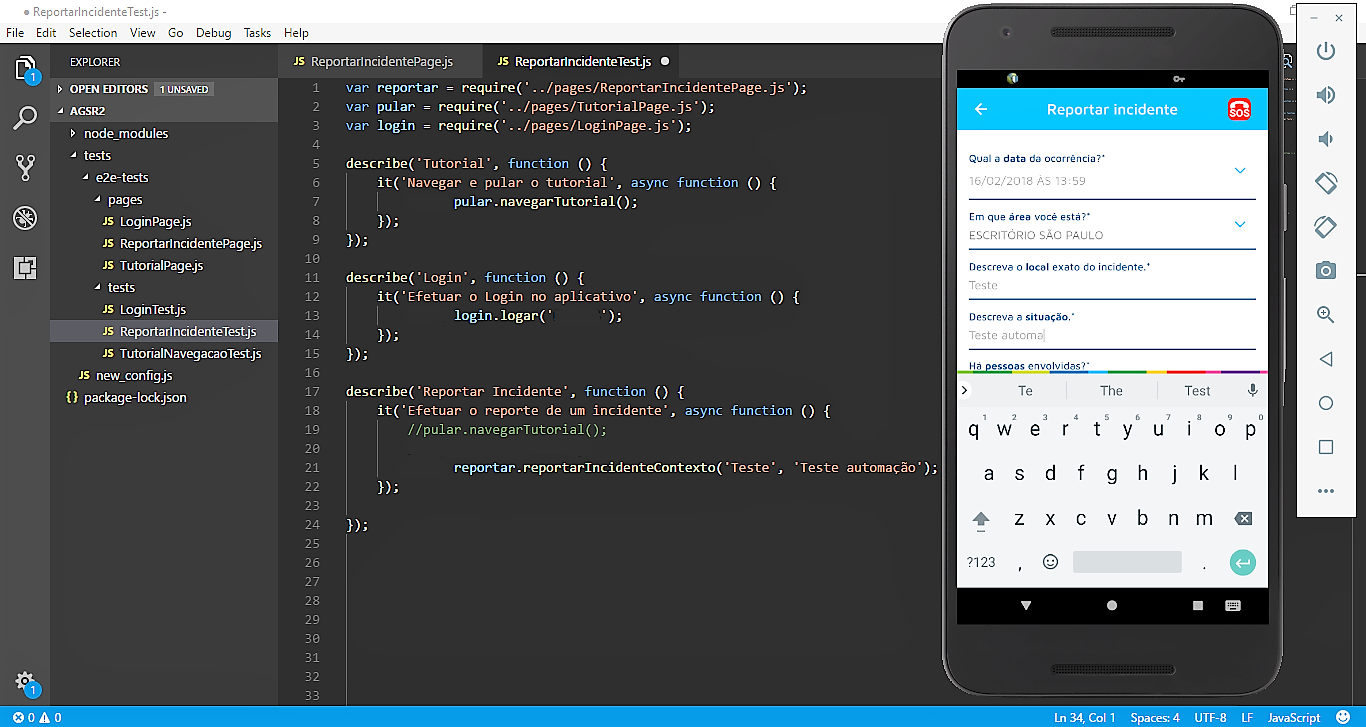The image size is (1366, 727).
Task: Tap the emoji key on keyboard
Action: [1050, 562]
